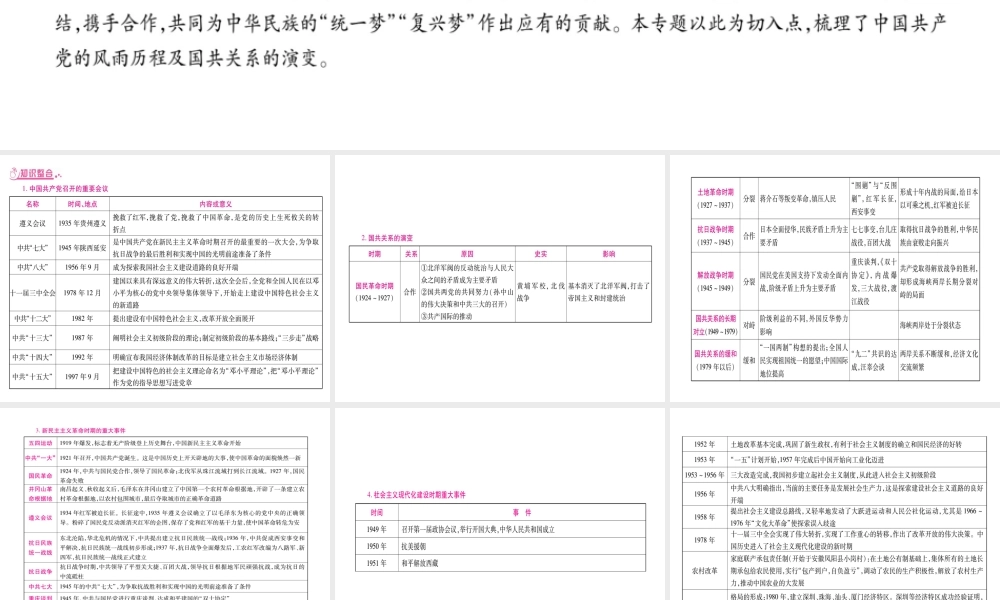Click the 中共"八大" name cell
Screen dimensions: 1000x600
[x=33, y=267]
